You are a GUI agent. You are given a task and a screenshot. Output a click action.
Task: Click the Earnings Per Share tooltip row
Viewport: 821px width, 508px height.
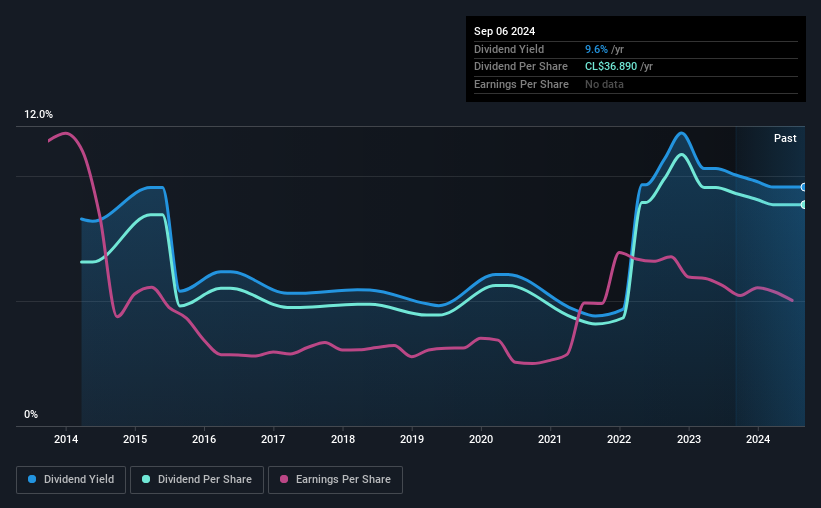tap(636, 84)
